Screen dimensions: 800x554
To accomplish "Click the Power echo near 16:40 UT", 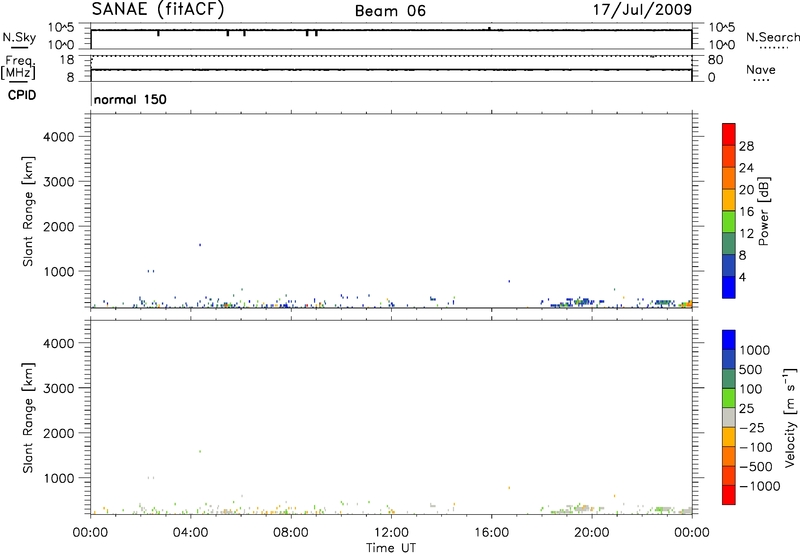I will click(x=509, y=281).
